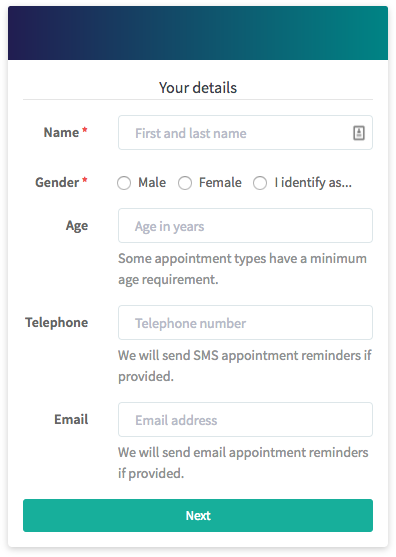Click the 'First and last name' input
This screenshot has height=557, width=396.
tap(245, 133)
